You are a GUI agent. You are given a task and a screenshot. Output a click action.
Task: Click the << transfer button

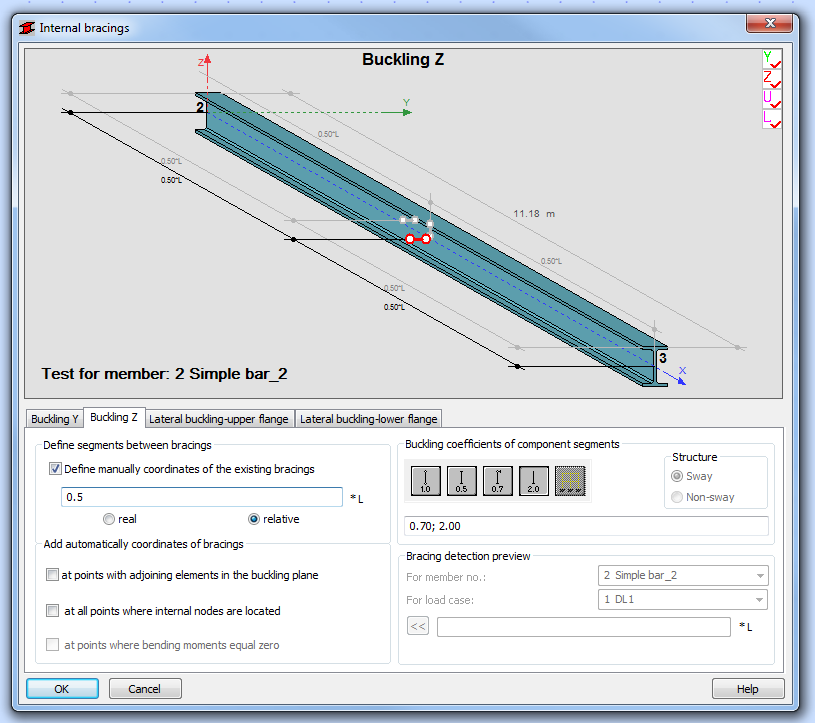418,626
